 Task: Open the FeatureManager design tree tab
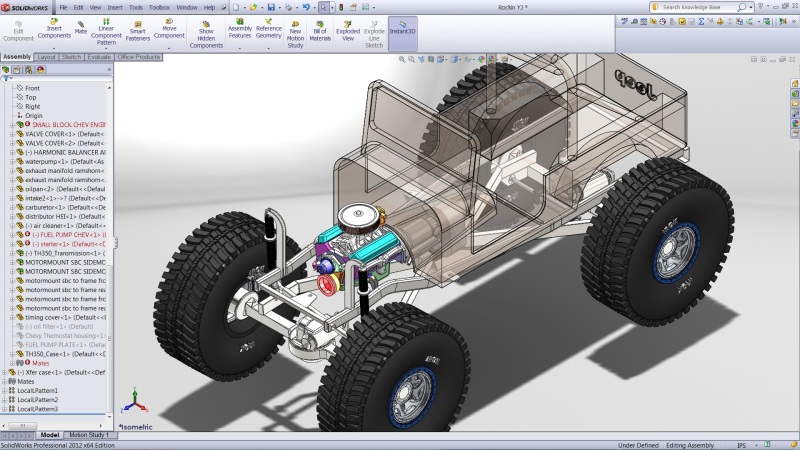(x=6, y=69)
